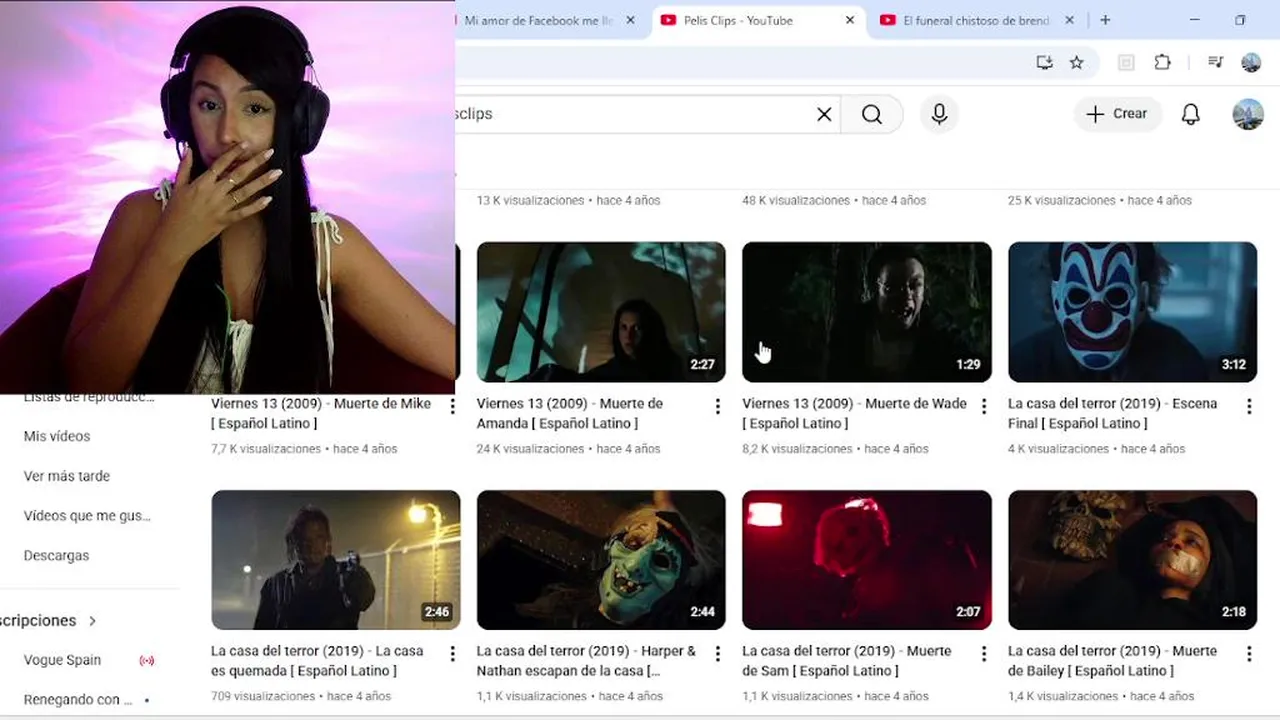Open the Crear menu button
Screen dimensions: 1280x720
pyautogui.click(x=1118, y=114)
